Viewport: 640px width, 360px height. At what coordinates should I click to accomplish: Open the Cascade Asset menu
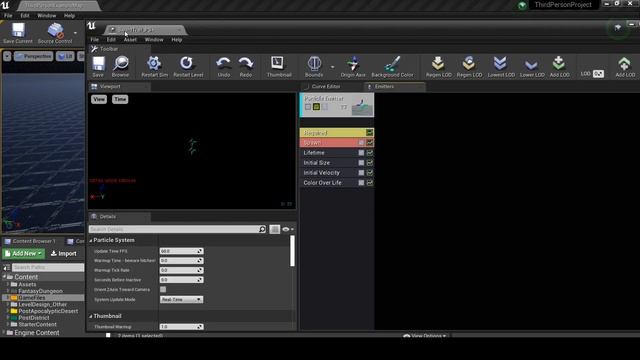click(130, 40)
